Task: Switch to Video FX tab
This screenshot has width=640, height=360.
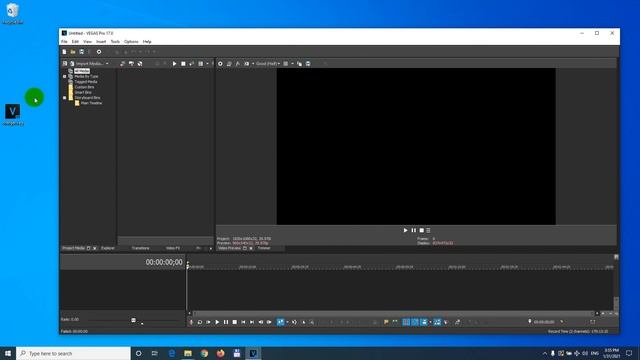Action: [173, 248]
